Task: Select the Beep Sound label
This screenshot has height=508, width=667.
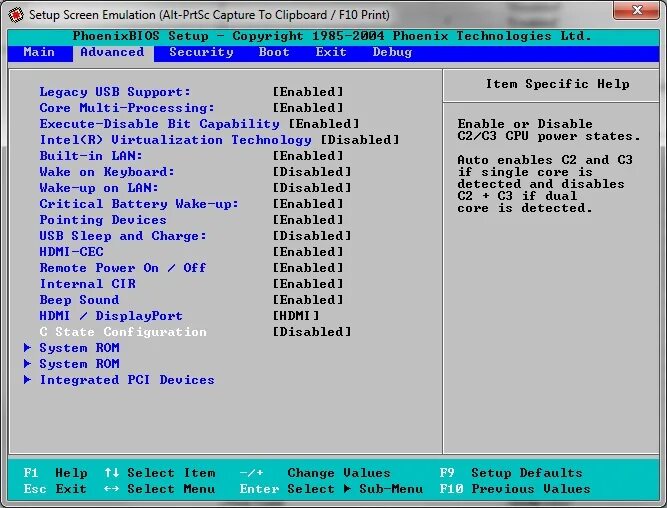Action: point(80,300)
